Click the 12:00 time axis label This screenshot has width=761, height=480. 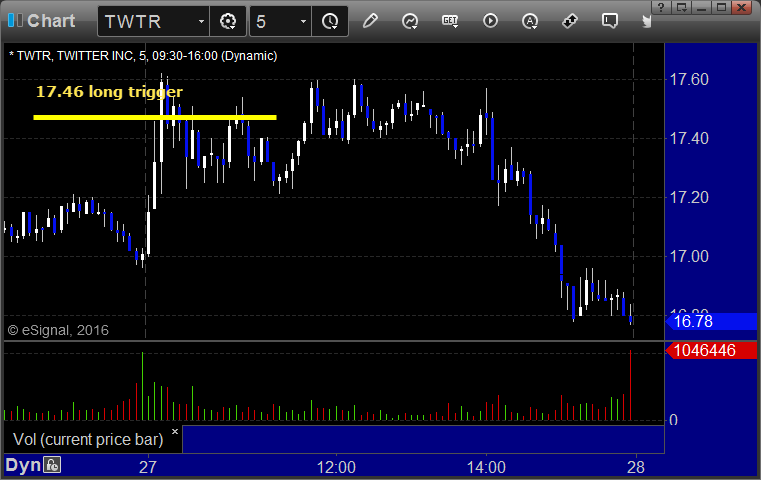(x=336, y=467)
